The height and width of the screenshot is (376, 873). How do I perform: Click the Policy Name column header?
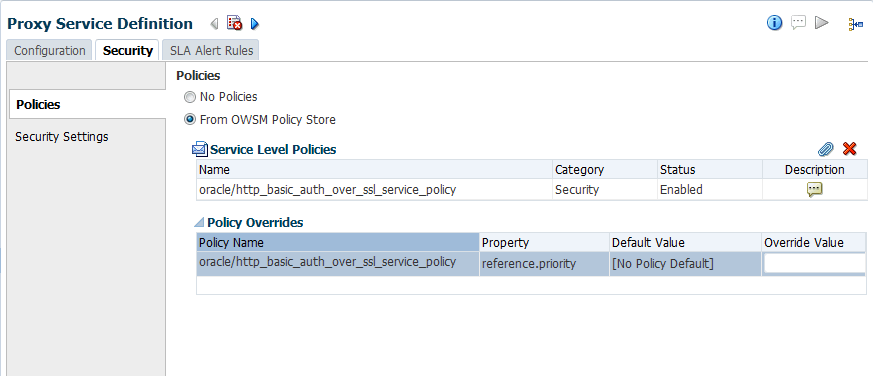click(x=338, y=242)
